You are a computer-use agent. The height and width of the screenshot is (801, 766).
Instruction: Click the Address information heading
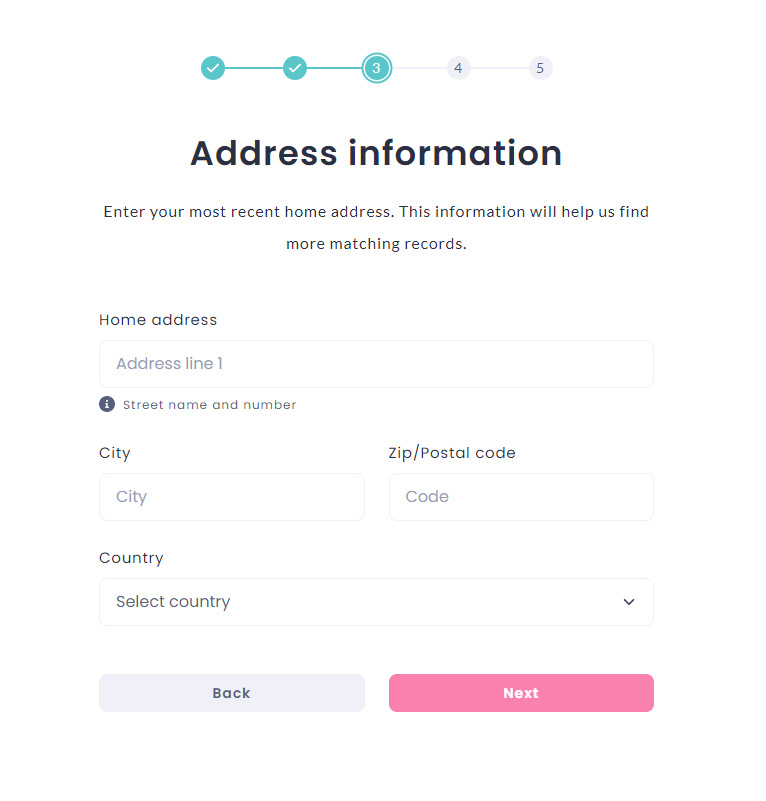pos(376,153)
